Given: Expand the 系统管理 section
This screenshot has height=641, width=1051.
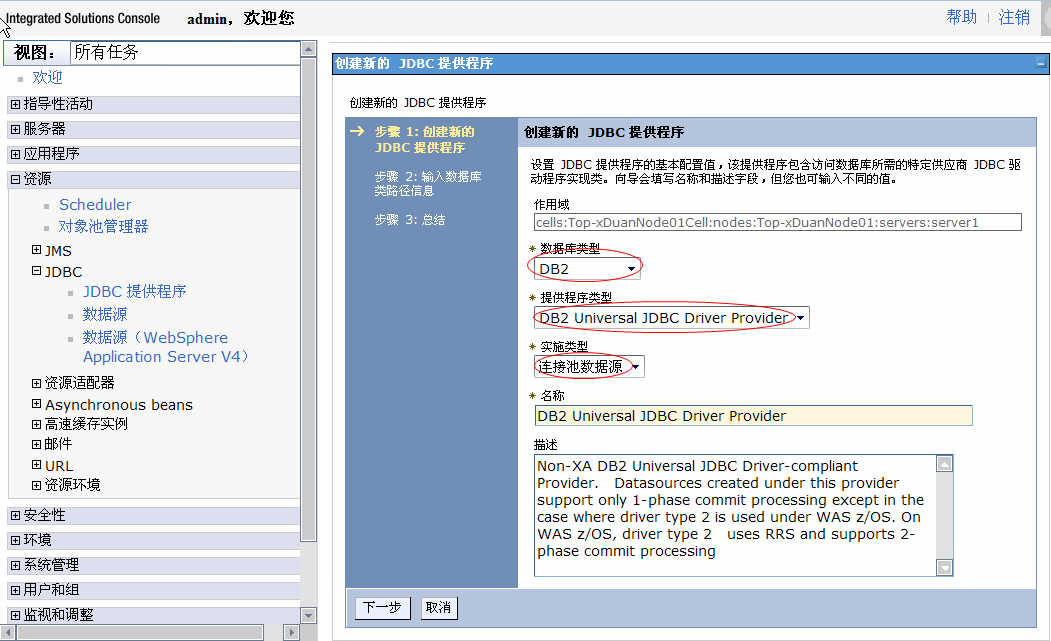Looking at the screenshot, I should pyautogui.click(x=15, y=565).
